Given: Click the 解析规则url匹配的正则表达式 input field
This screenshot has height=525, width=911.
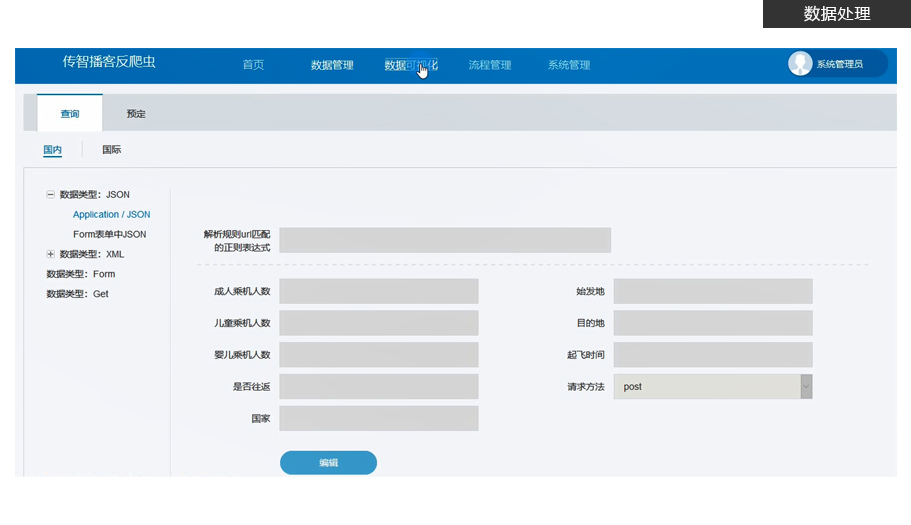Looking at the screenshot, I should click(444, 240).
